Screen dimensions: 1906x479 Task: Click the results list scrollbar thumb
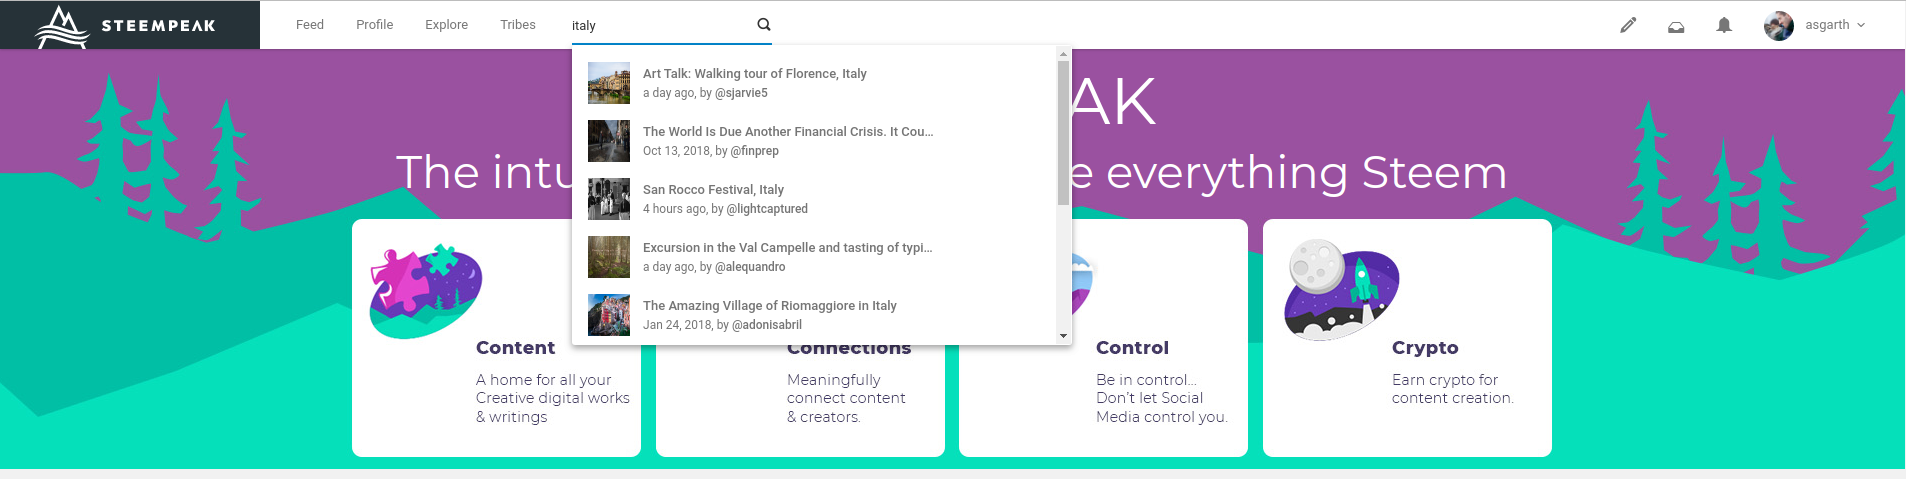coord(1063,133)
